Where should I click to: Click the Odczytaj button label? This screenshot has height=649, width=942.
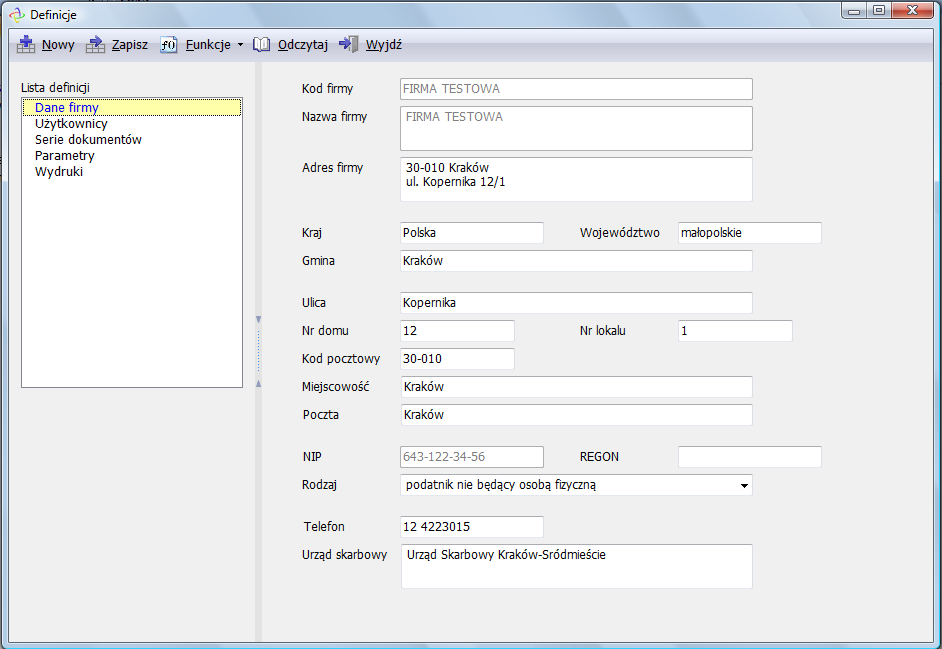click(x=303, y=44)
